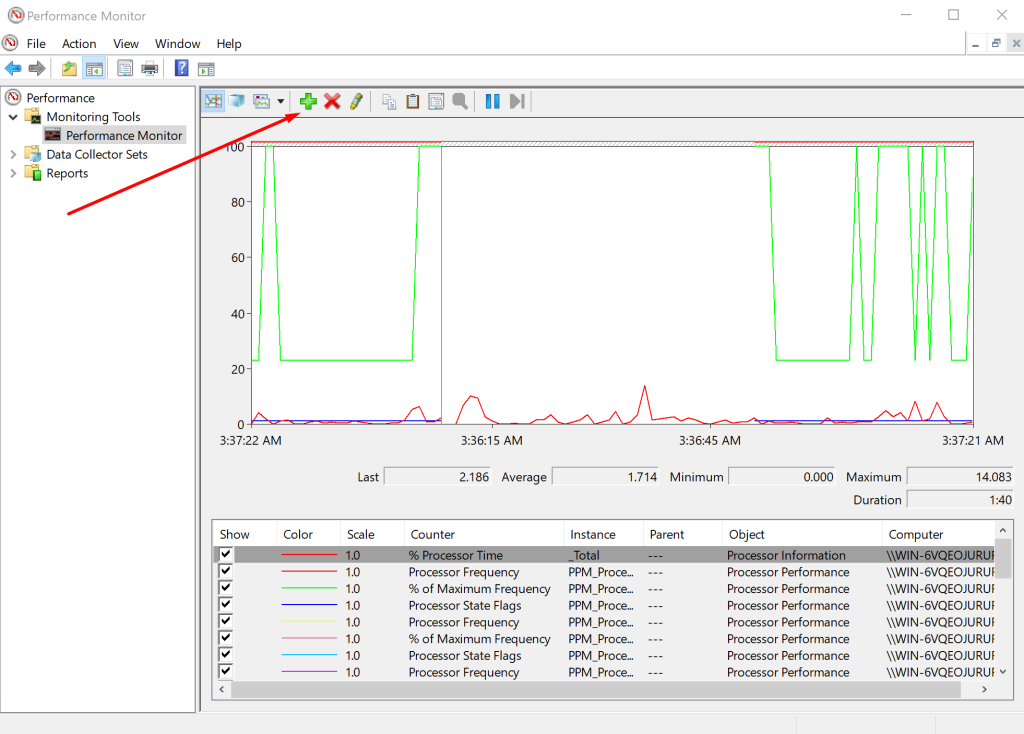Uncheck Show for the cyan Processor State Flags row
This screenshot has height=734, width=1024.
point(226,654)
